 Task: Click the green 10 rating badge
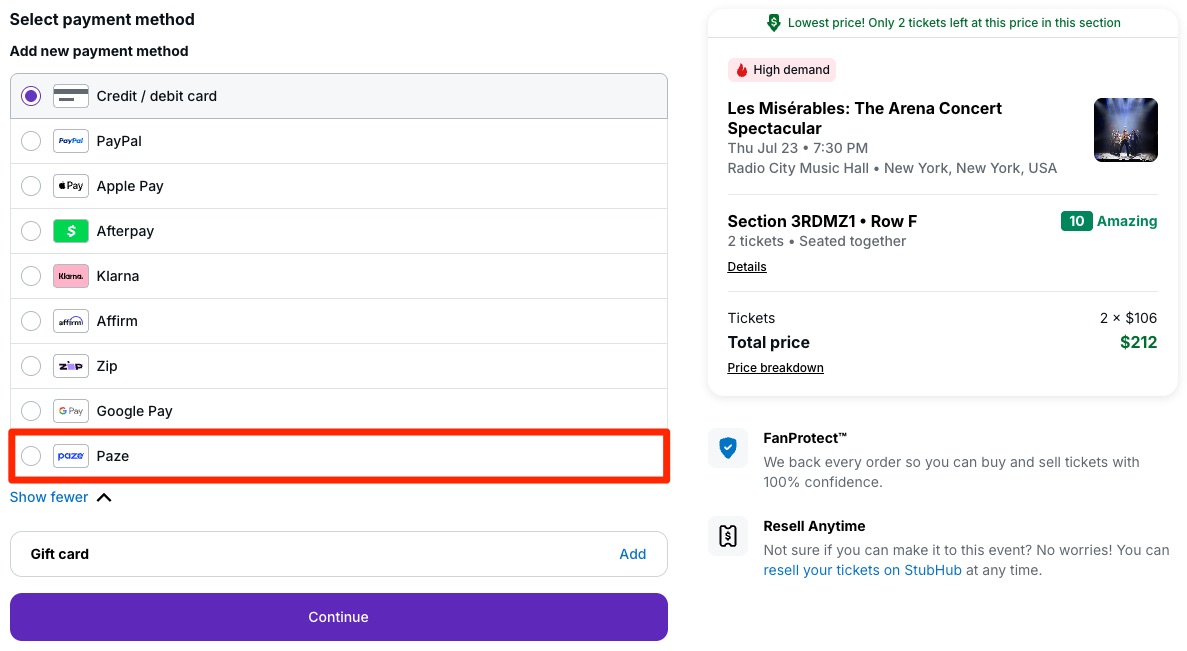(1076, 221)
